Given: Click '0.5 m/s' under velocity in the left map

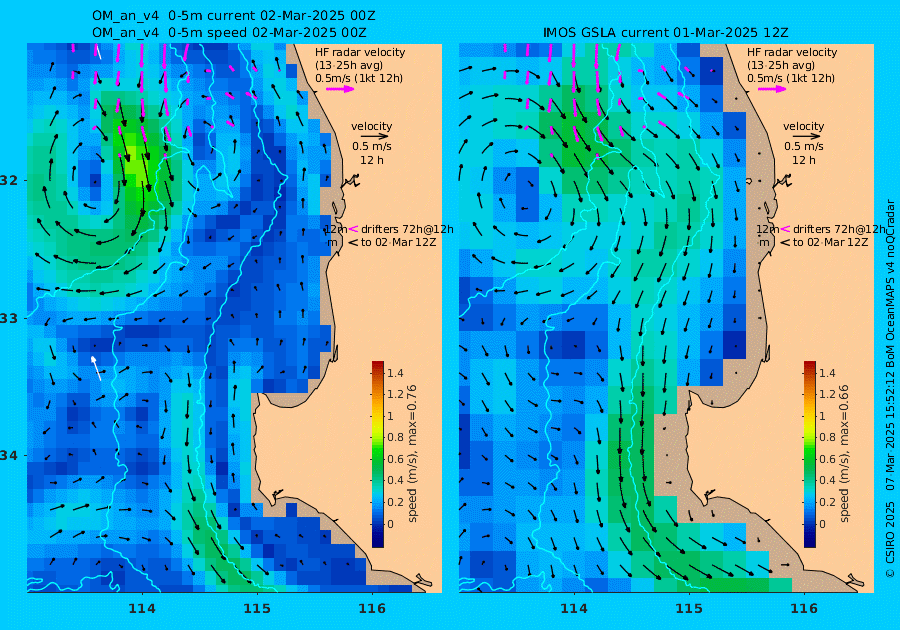Looking at the screenshot, I should (372, 146).
